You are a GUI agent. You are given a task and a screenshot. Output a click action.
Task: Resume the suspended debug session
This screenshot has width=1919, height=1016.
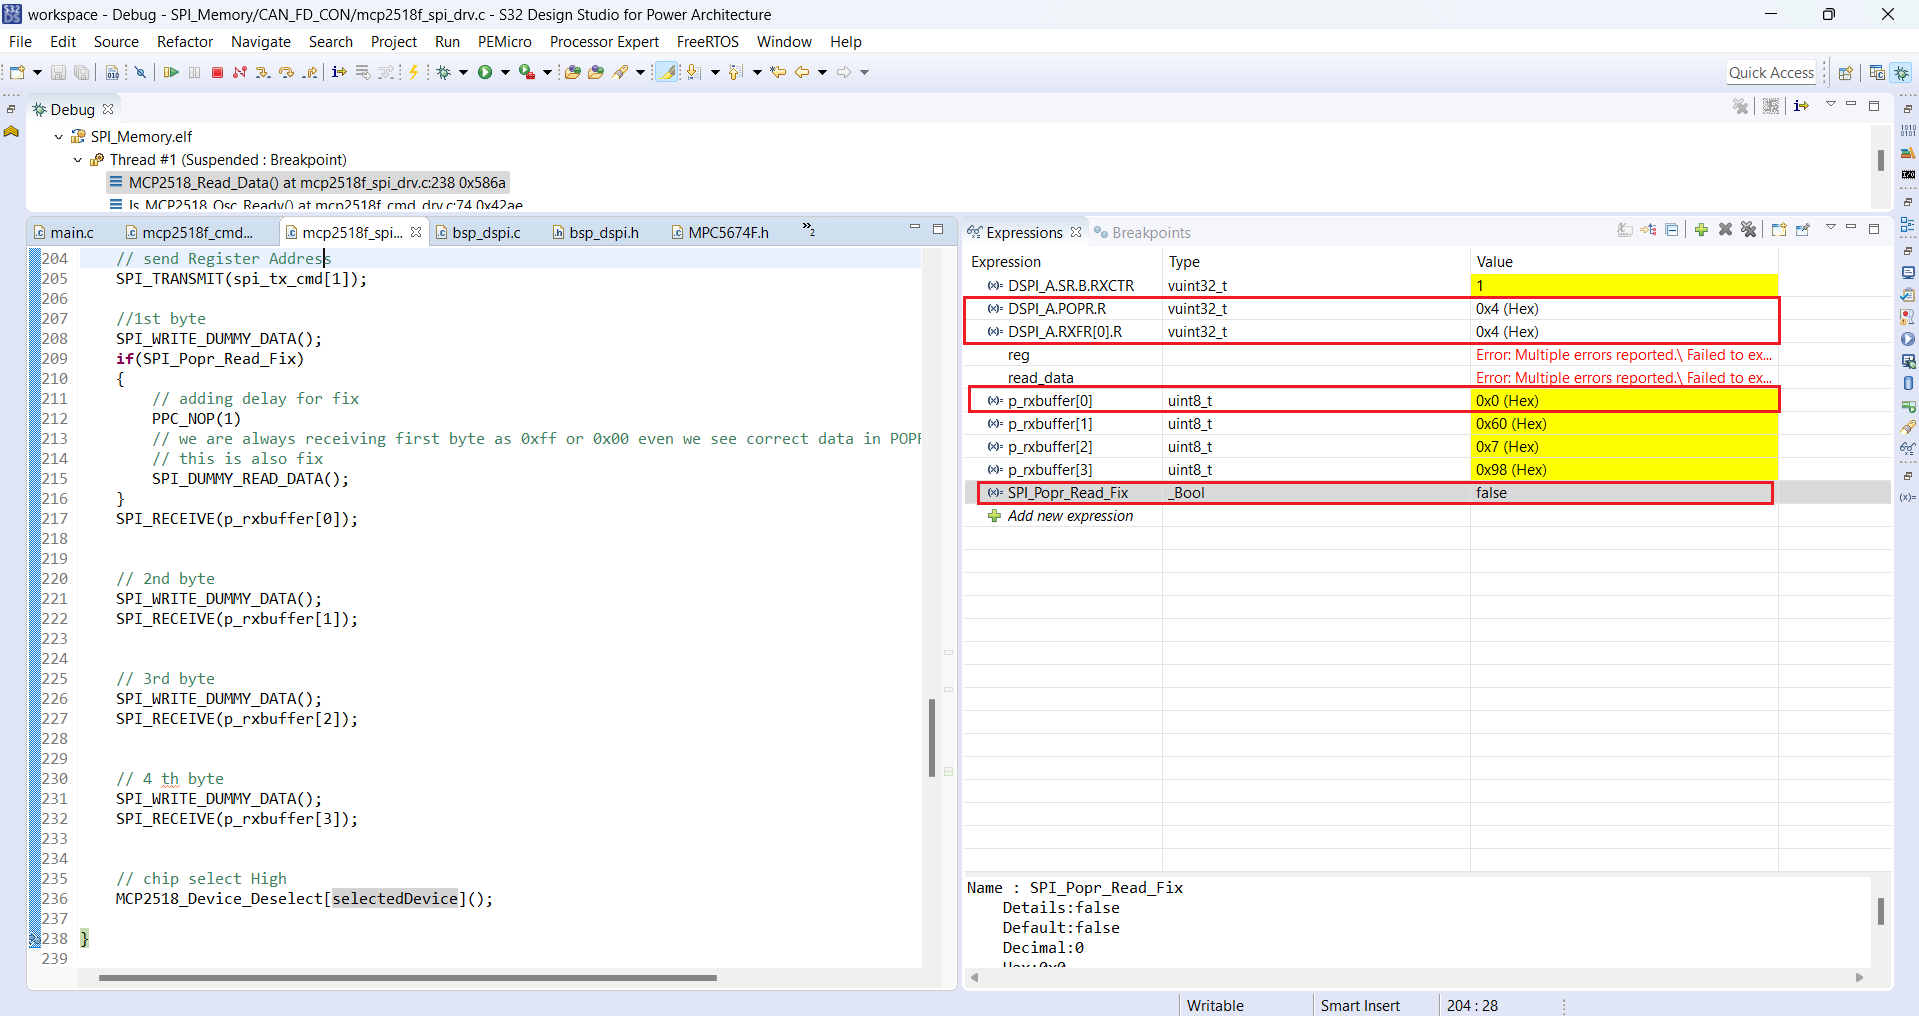[172, 71]
